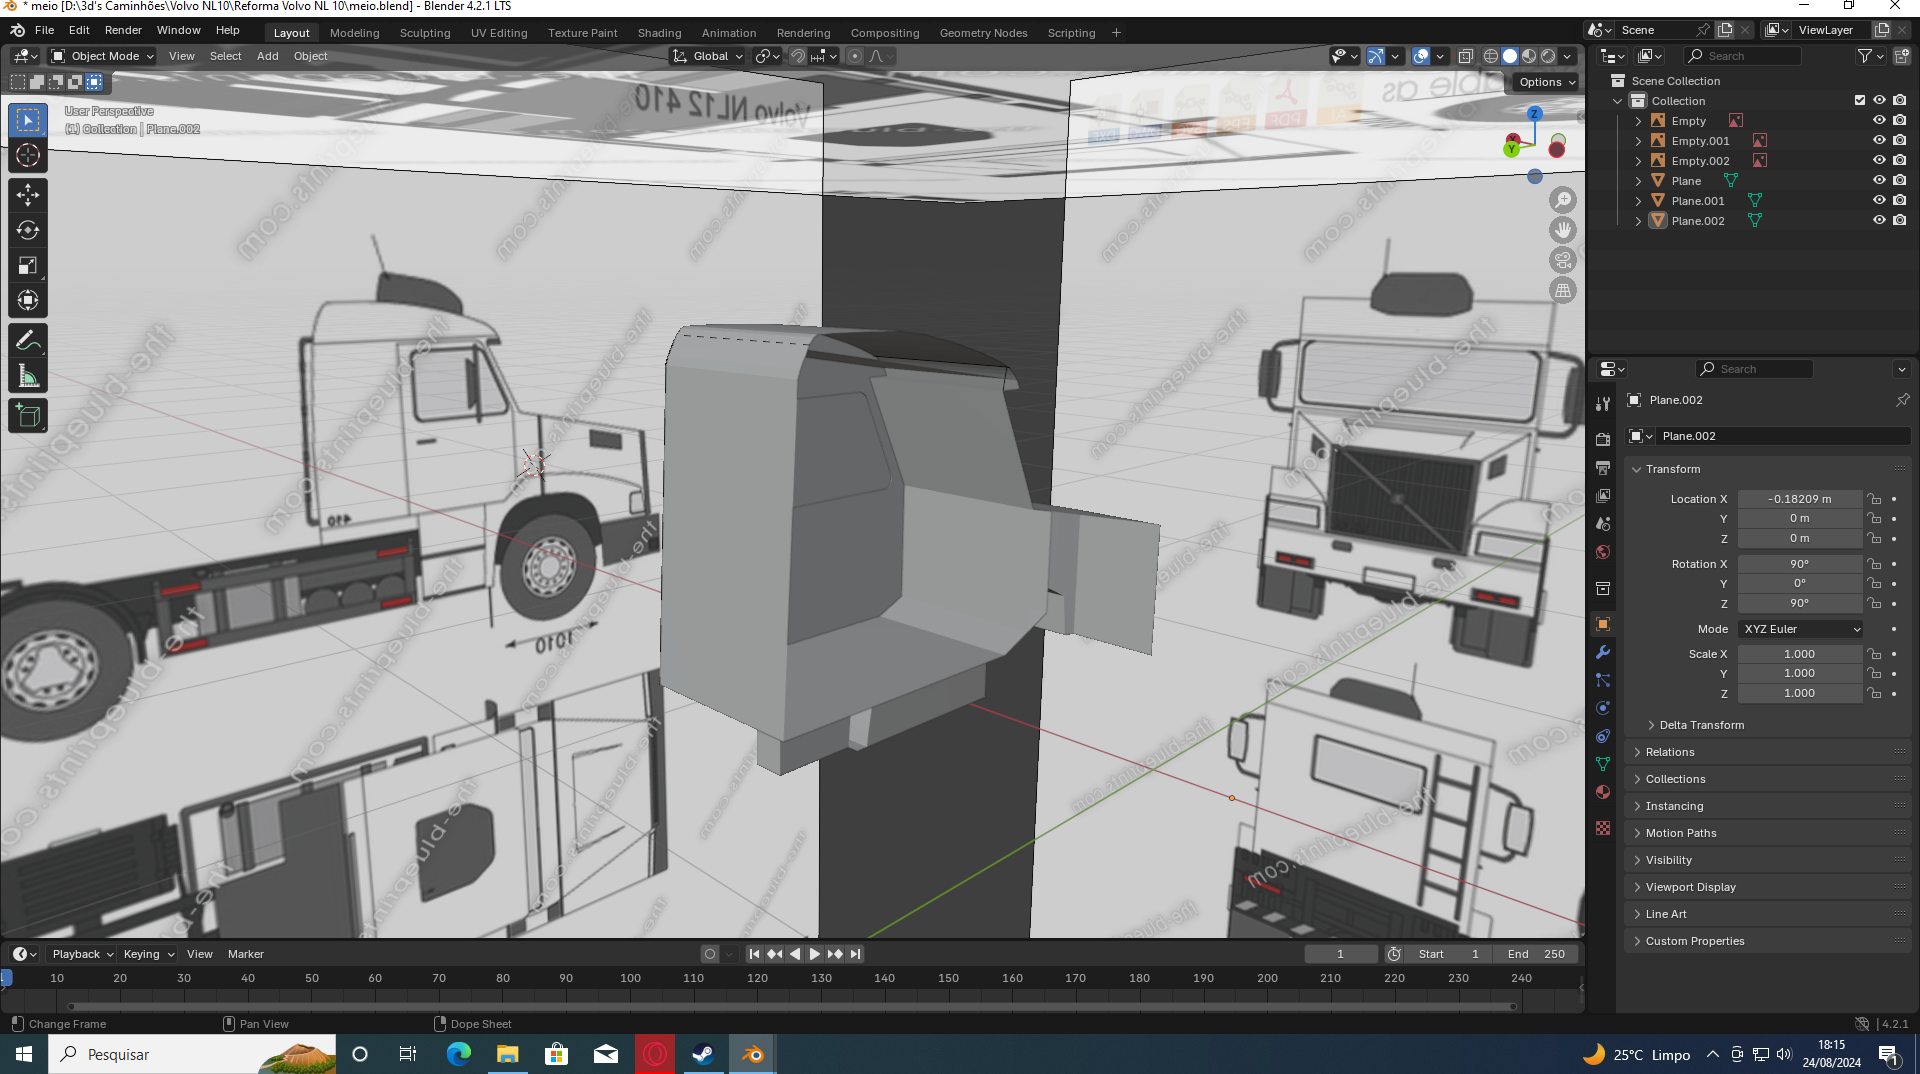Image resolution: width=1920 pixels, height=1074 pixels.
Task: Select the Annotate tool
Action: click(28, 341)
